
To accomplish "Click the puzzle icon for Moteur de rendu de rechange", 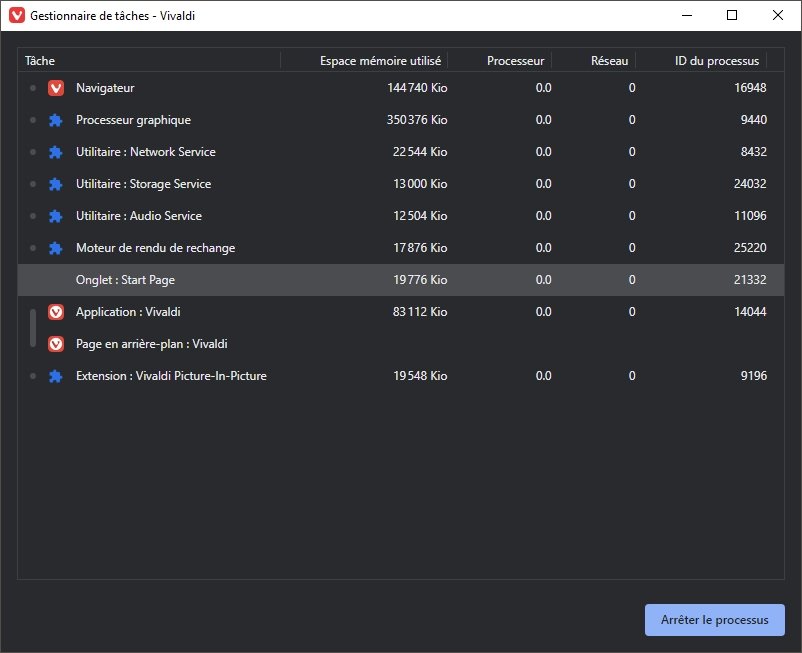I will (56, 248).
